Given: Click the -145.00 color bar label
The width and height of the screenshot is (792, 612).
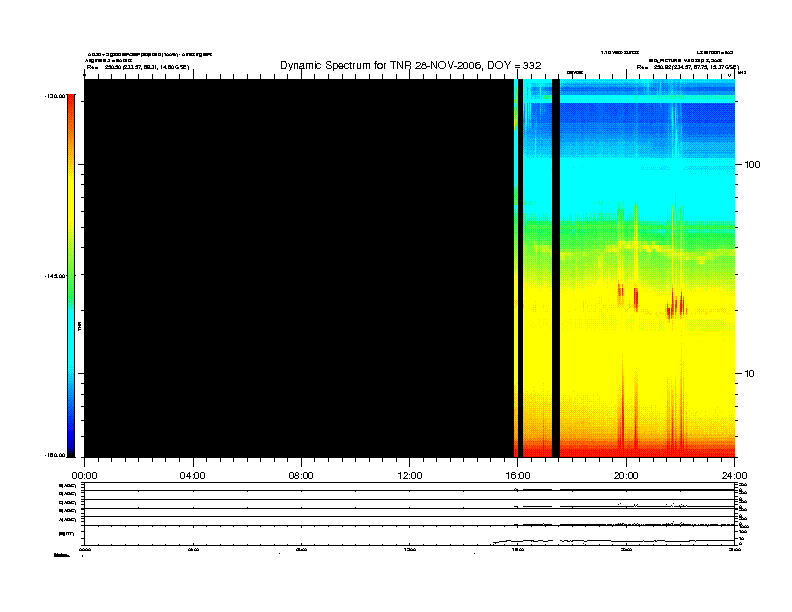Looking at the screenshot, I should [54, 276].
